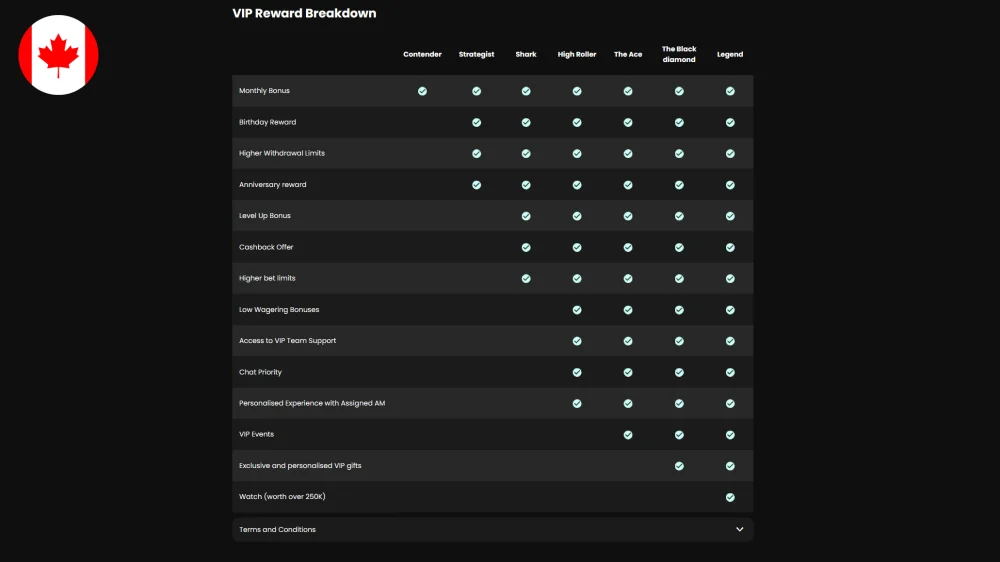
Task: Click Birthday Reward checkmark under Strategist
Action: click(476, 122)
